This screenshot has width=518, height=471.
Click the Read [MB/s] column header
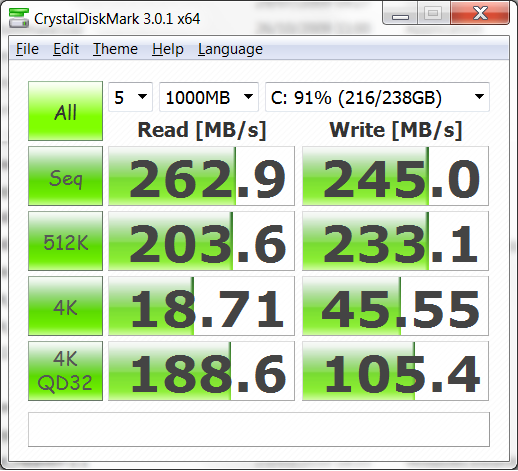point(202,130)
